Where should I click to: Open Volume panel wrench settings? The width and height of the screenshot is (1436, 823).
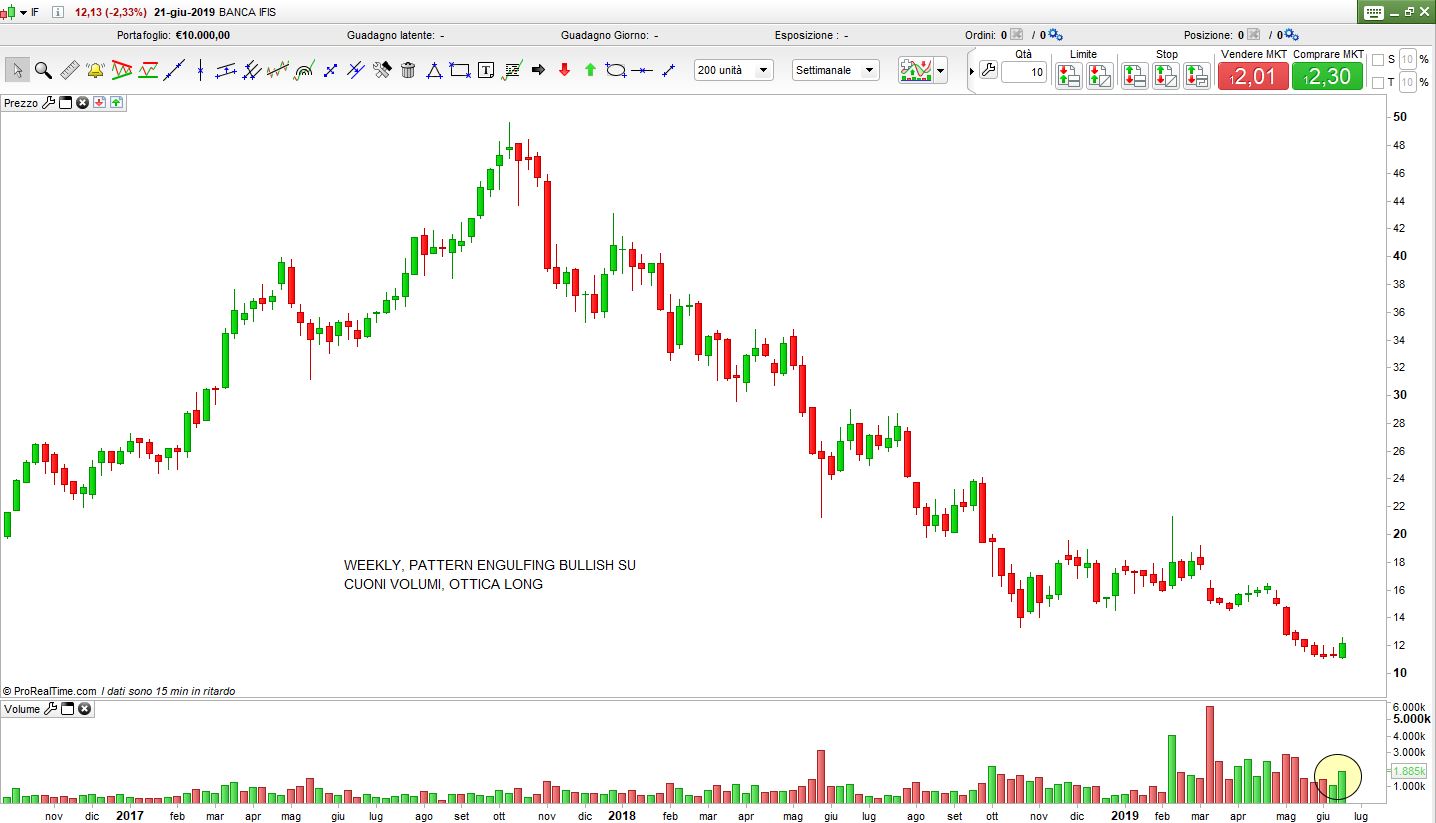50,709
